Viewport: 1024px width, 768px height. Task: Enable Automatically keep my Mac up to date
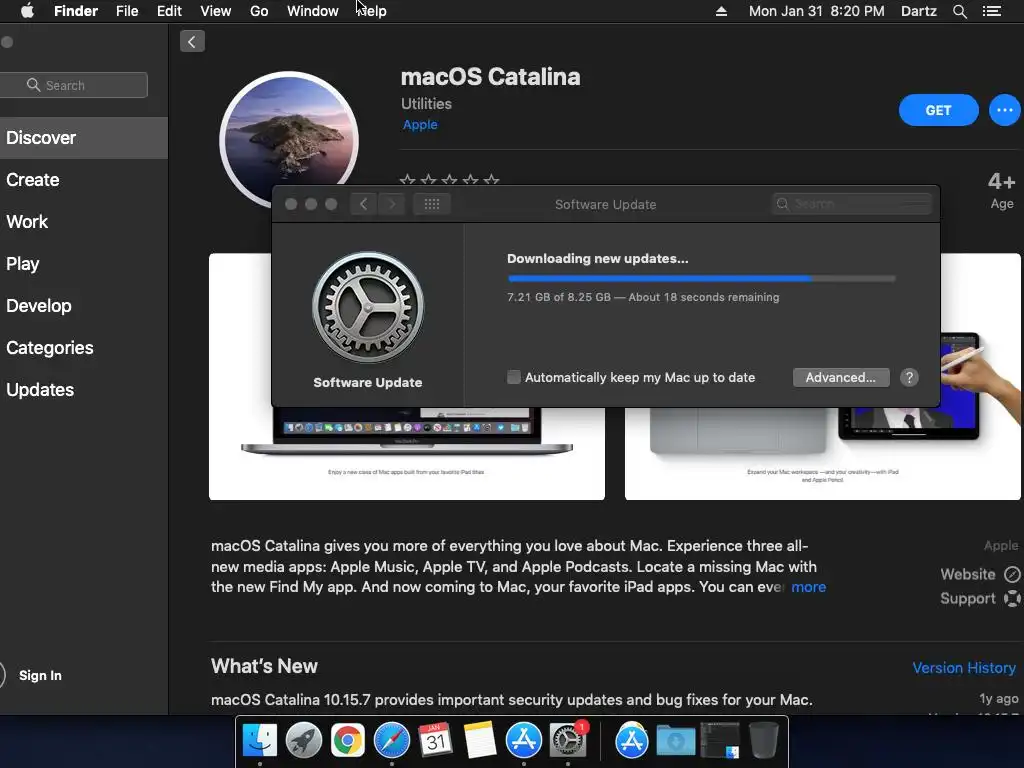(514, 377)
